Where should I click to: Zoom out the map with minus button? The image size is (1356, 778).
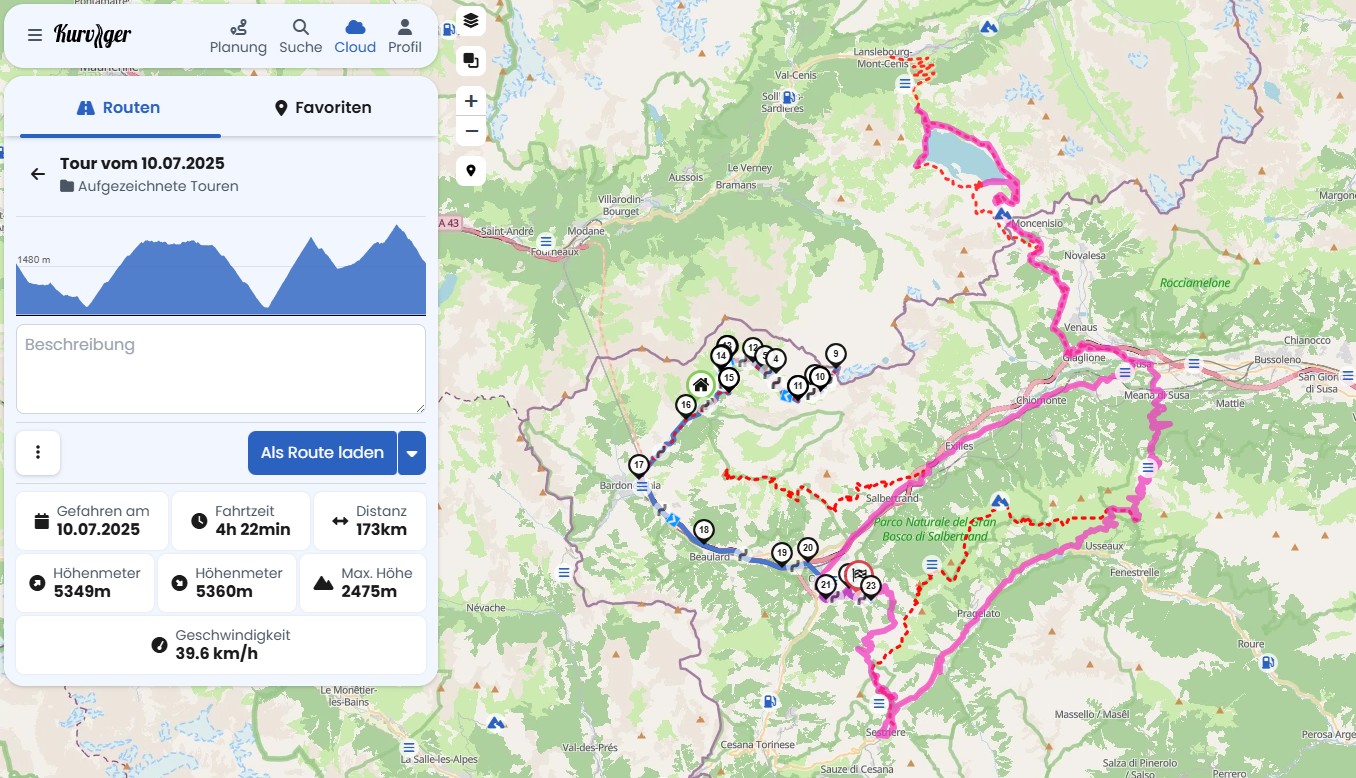[471, 131]
